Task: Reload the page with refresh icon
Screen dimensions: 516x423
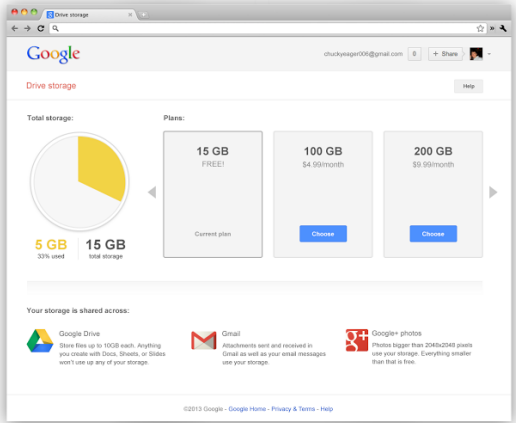Action: [41, 28]
